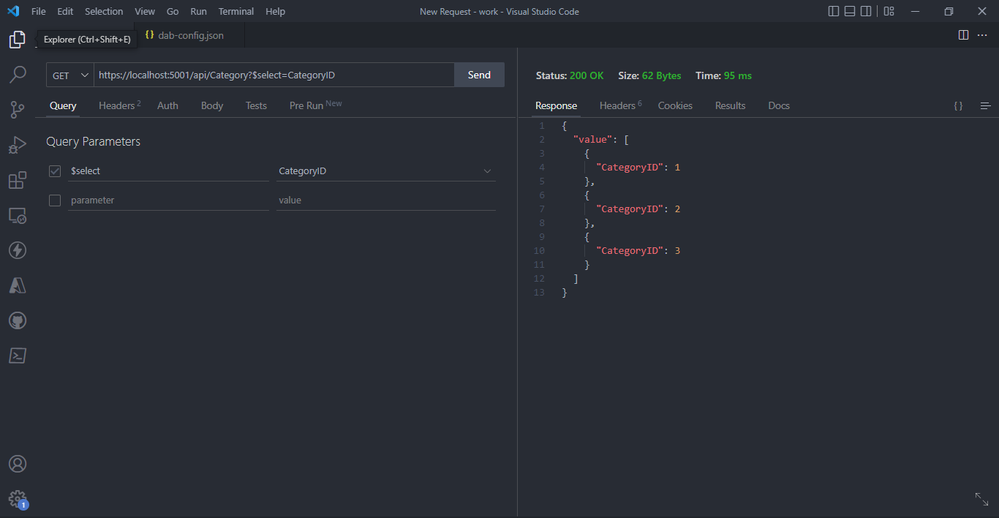Click the $select parameter name field

click(x=168, y=171)
